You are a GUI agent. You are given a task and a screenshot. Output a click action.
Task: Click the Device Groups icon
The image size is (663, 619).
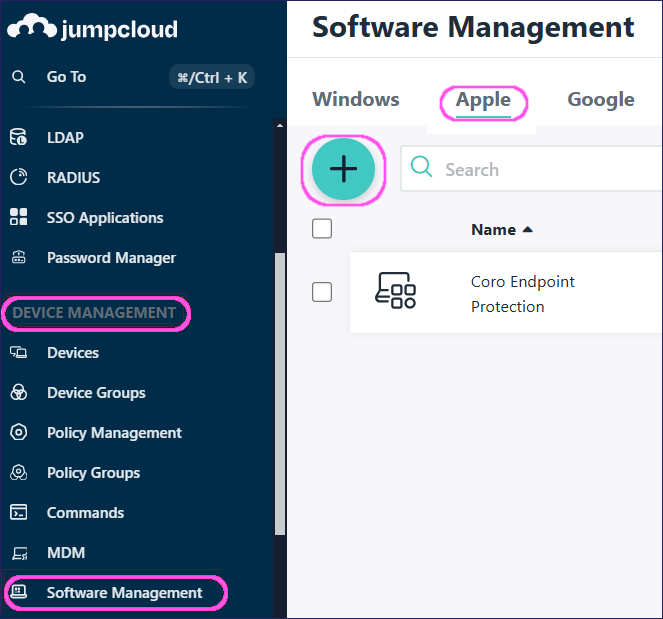[x=19, y=392]
